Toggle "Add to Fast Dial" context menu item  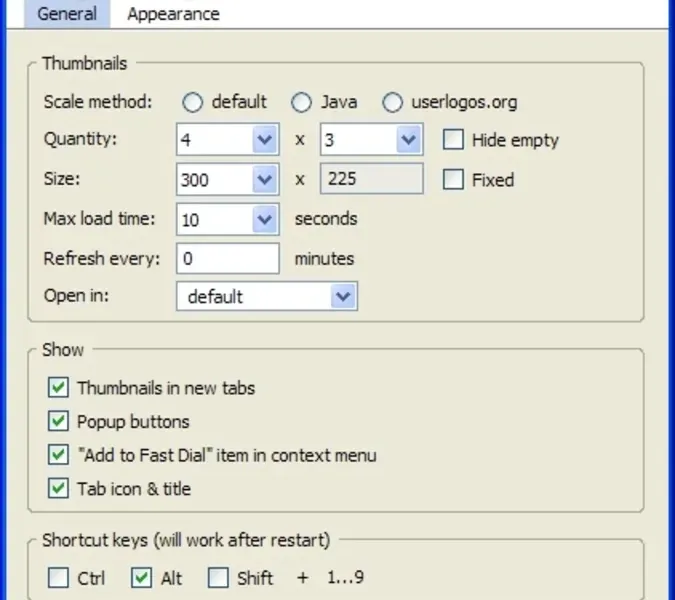coord(59,455)
